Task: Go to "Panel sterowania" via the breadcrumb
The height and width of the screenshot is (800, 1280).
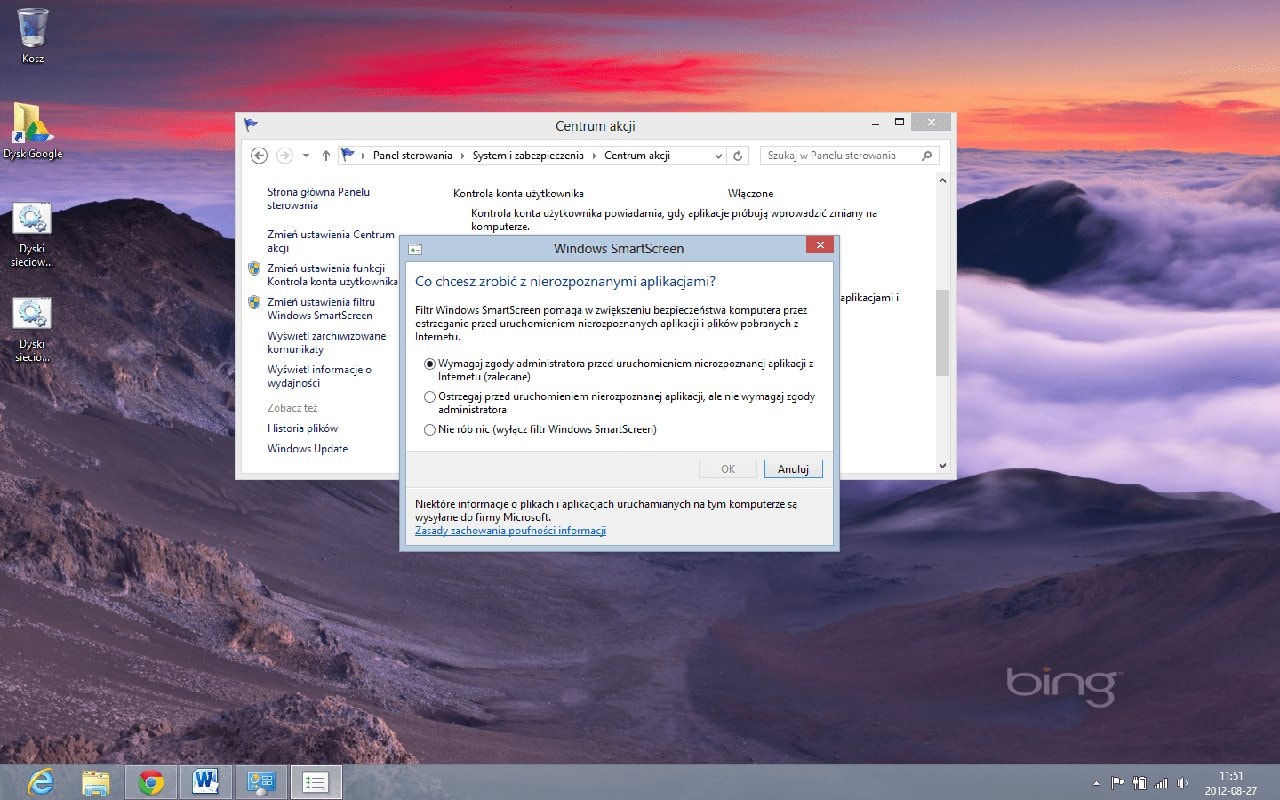Action: 413,155
